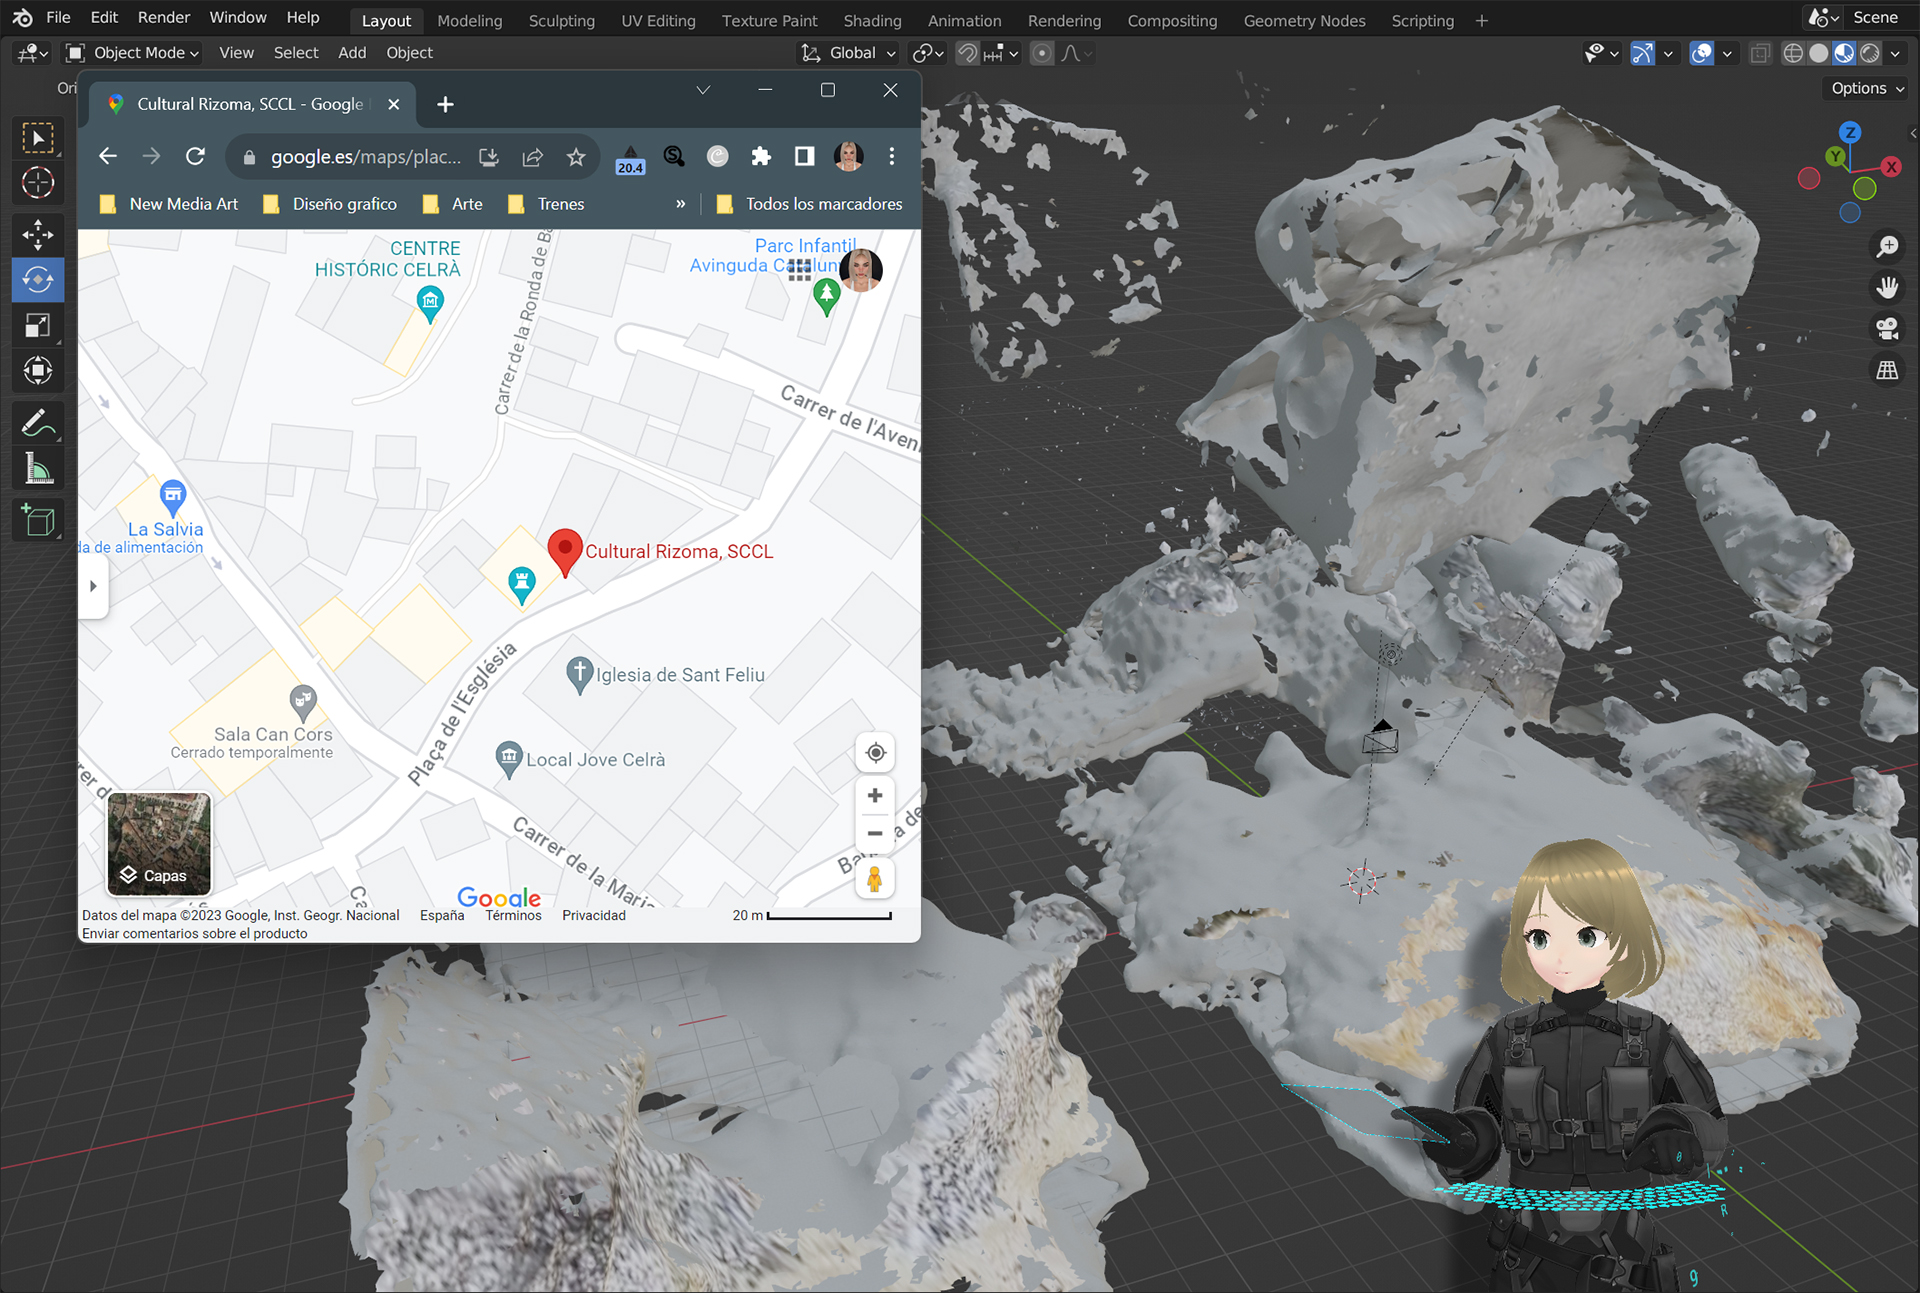The height and width of the screenshot is (1293, 1920).
Task: Switch to the Shading workspace tab
Action: 872,21
